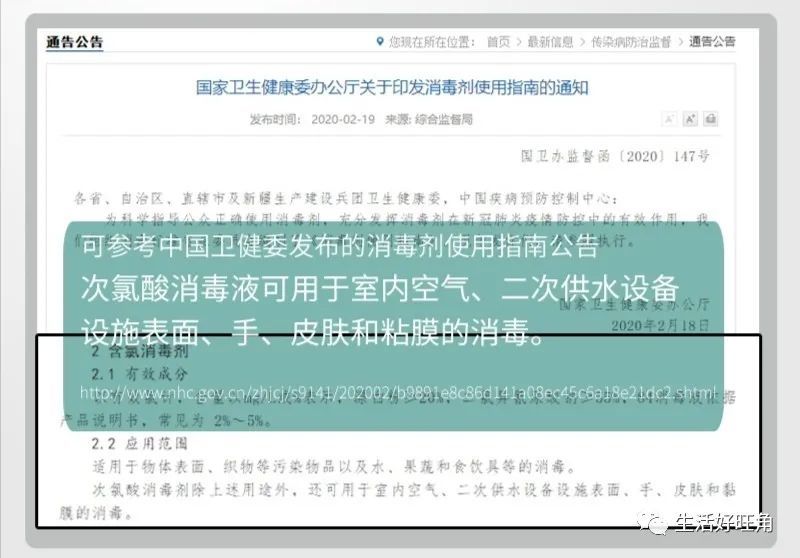Select the 通告公告 section heading

pyautogui.click(x=74, y=42)
